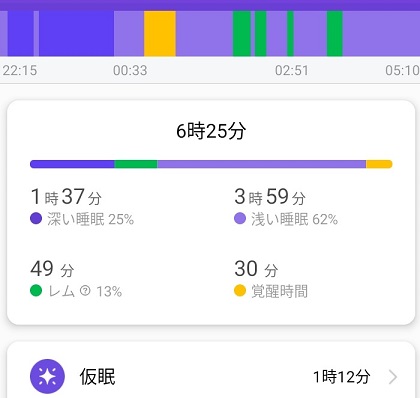Tap the 浅い睡眠 62% label
The height and width of the screenshot is (398, 420).
click(295, 219)
